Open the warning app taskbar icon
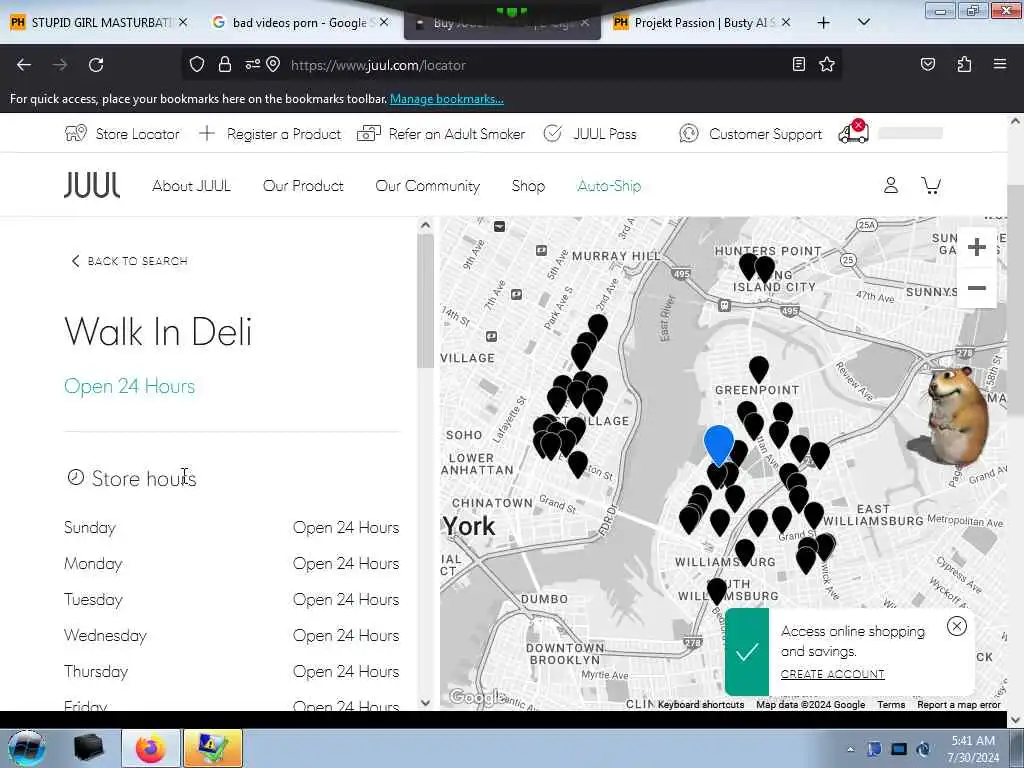Screen dimensions: 1024x768 coord(213,748)
